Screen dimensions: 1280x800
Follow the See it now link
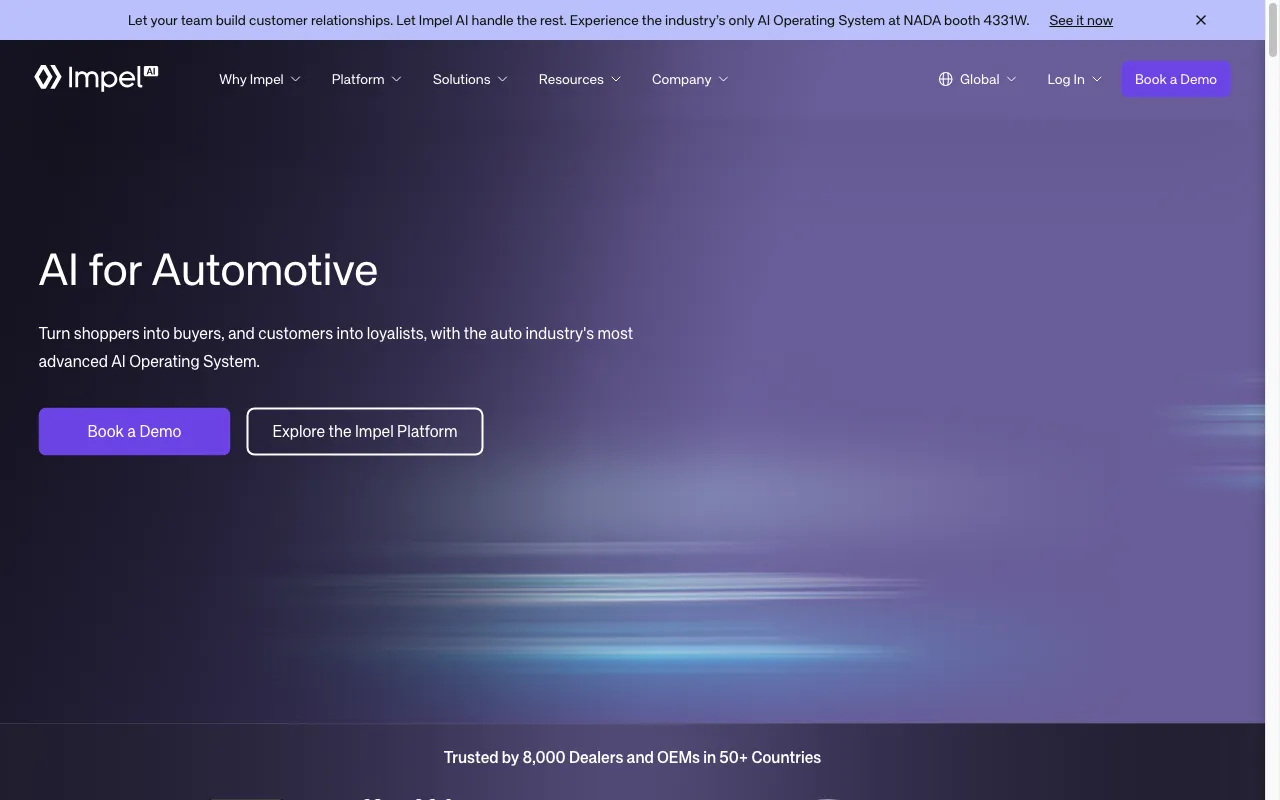pyautogui.click(x=1081, y=20)
